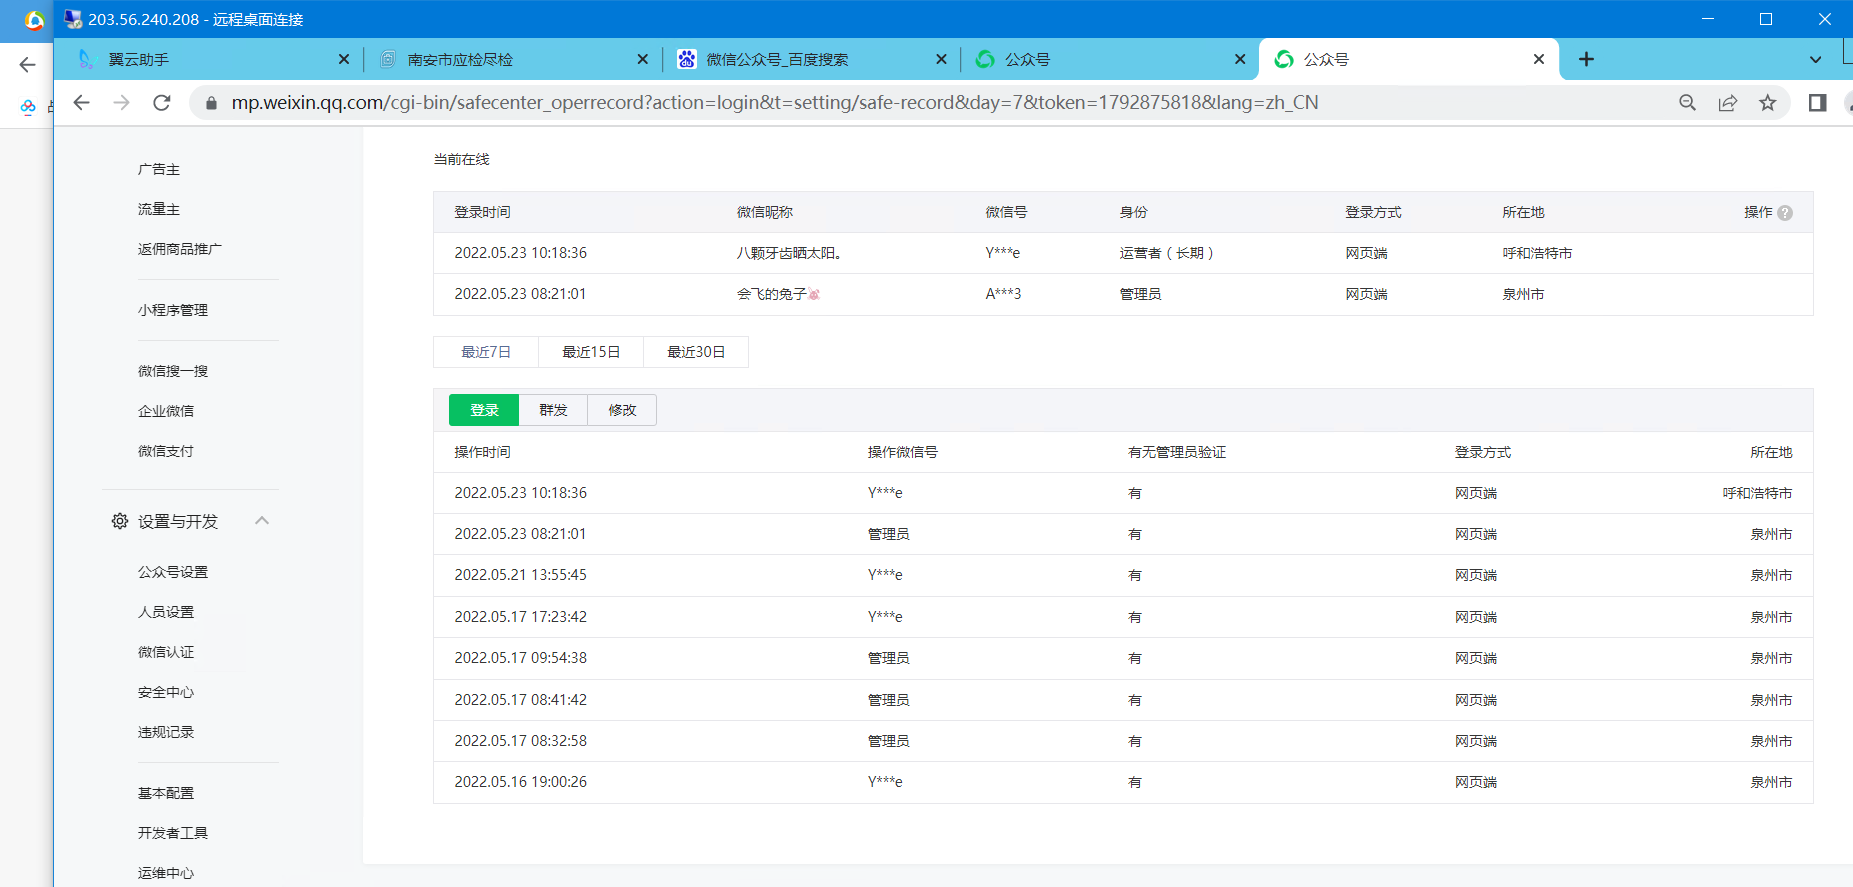Select the 最近7日 time range
Image resolution: width=1853 pixels, height=887 pixels.
click(486, 352)
